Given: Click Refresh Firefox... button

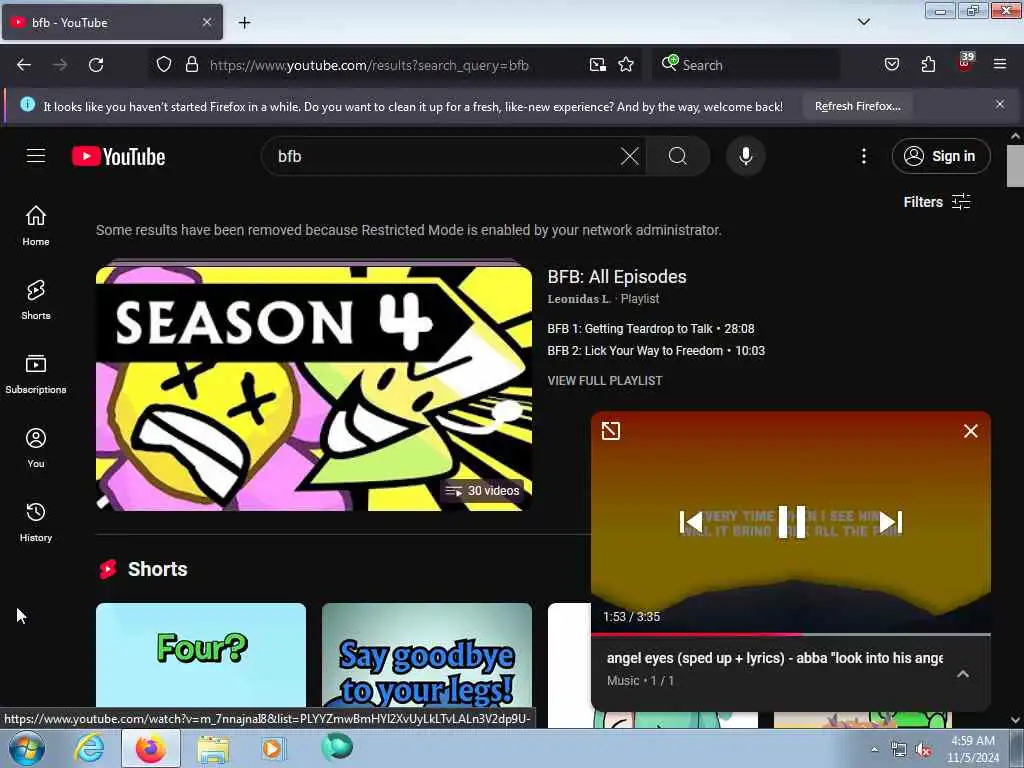Looking at the screenshot, I should coord(857,106).
